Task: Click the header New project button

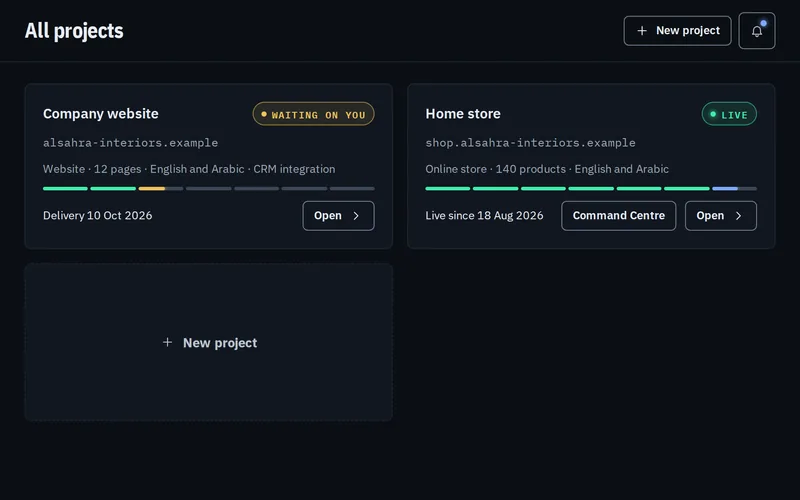Action: point(677,31)
